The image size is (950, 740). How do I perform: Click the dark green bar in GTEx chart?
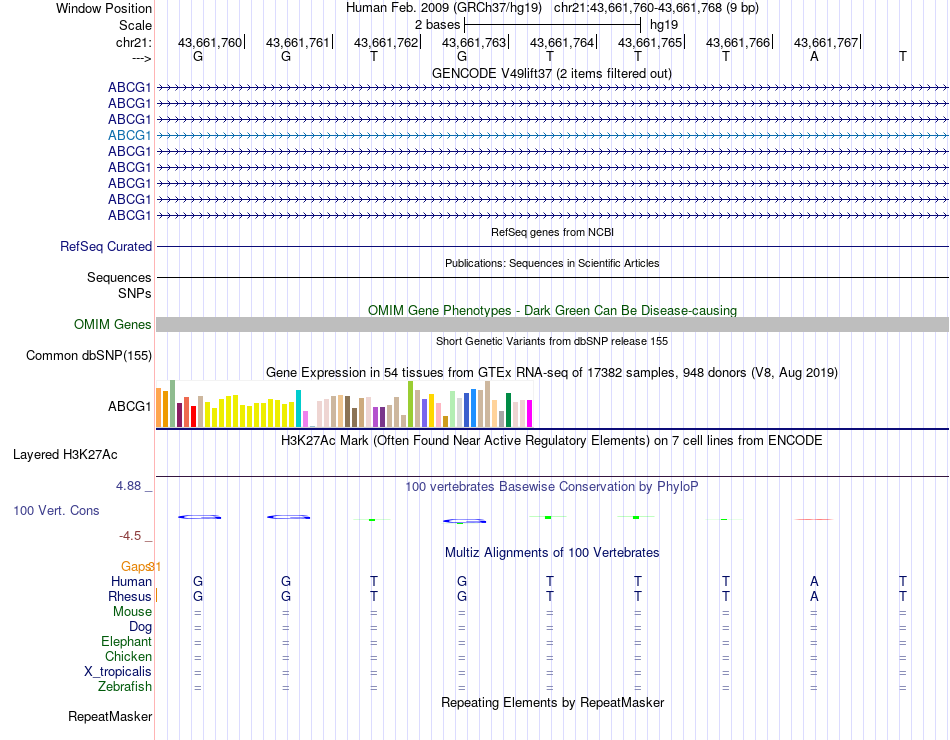pos(508,410)
